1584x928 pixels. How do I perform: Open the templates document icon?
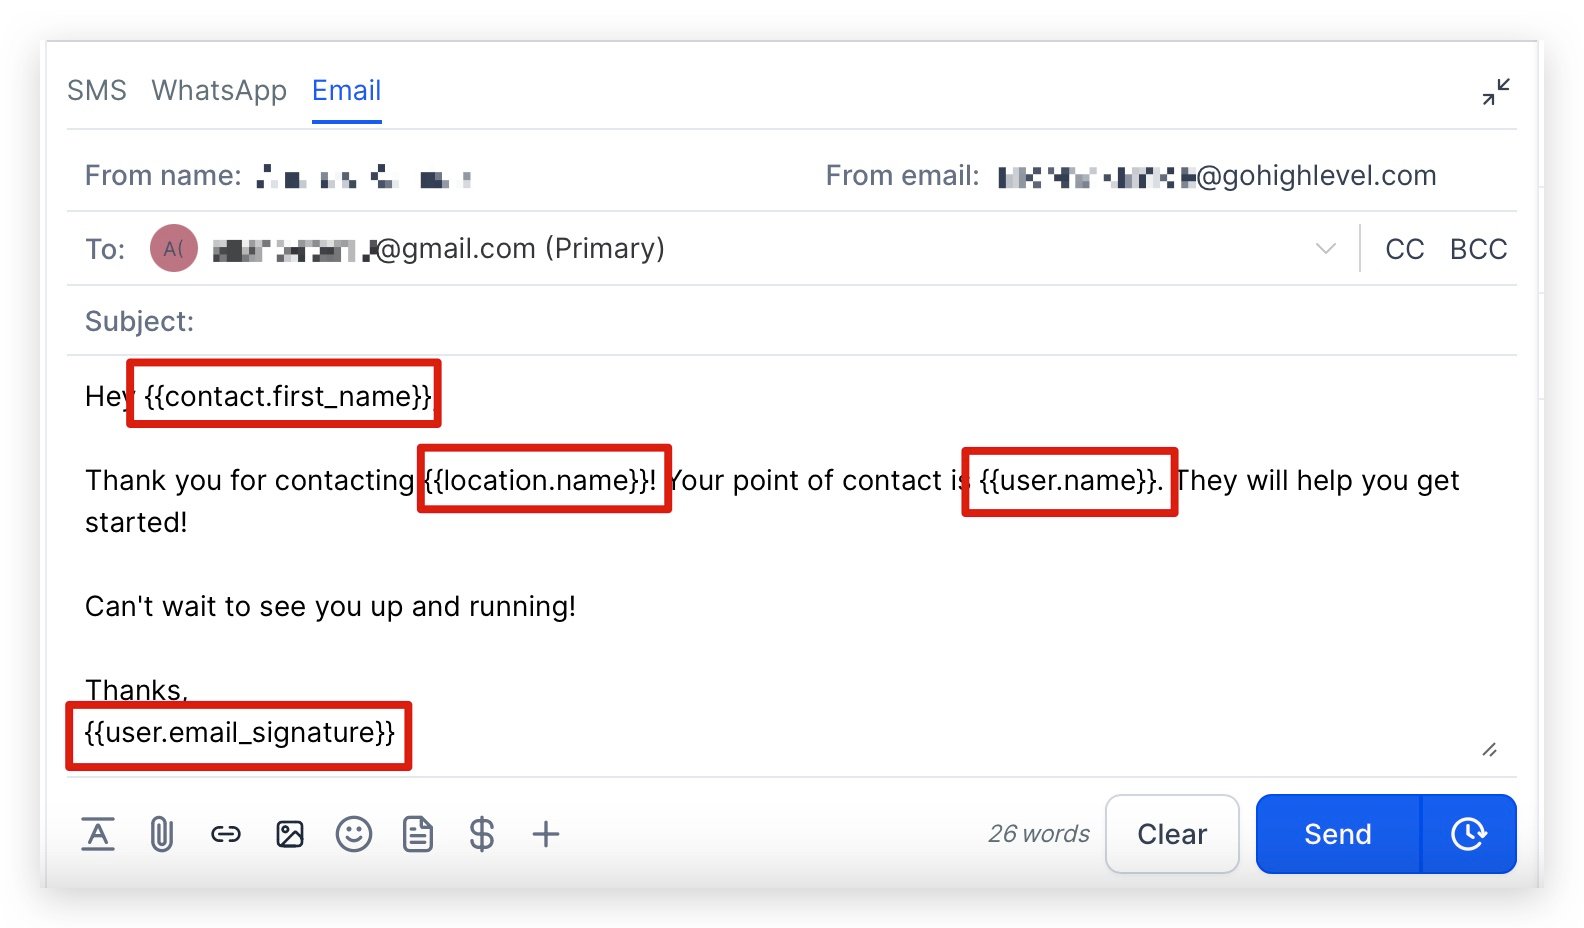tap(418, 834)
